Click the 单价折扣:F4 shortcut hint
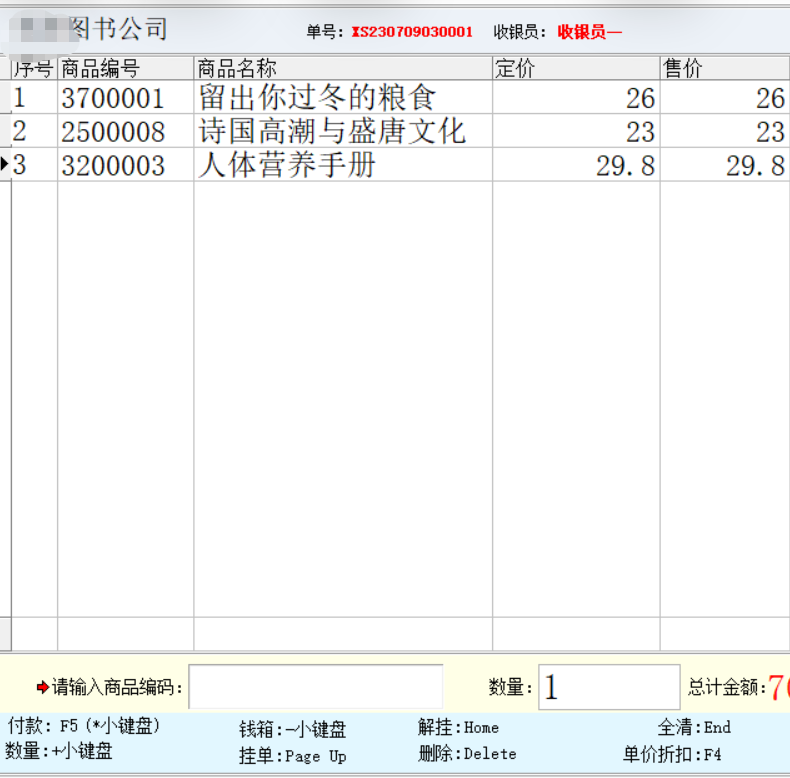Image resolution: width=790 pixels, height=778 pixels. [672, 754]
